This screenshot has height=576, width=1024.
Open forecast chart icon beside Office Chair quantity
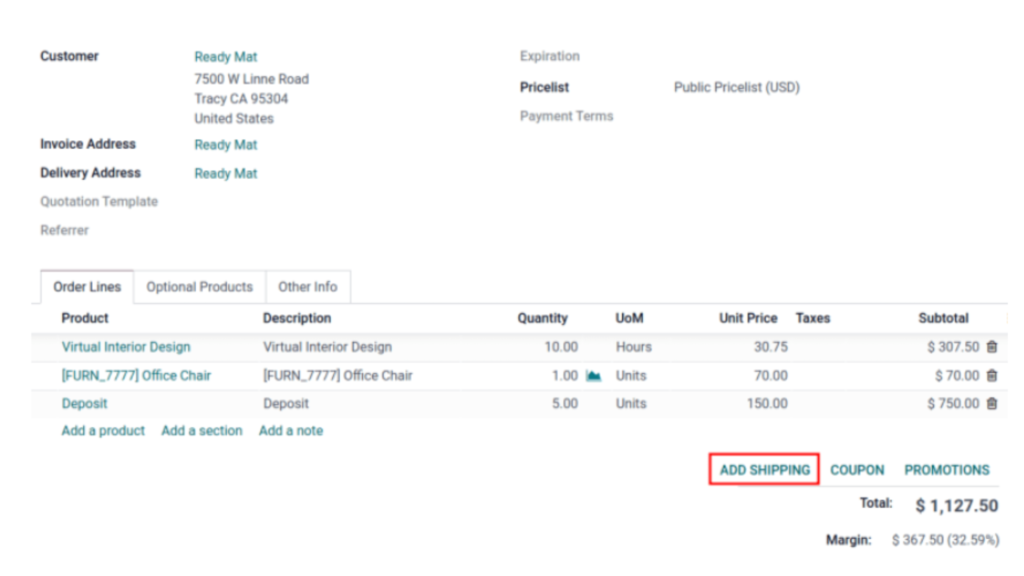593,376
